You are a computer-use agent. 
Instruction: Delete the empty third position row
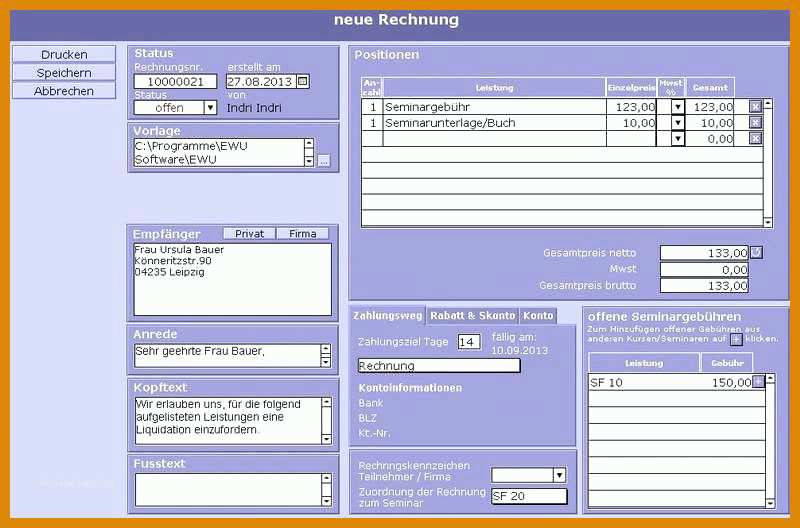(755, 138)
